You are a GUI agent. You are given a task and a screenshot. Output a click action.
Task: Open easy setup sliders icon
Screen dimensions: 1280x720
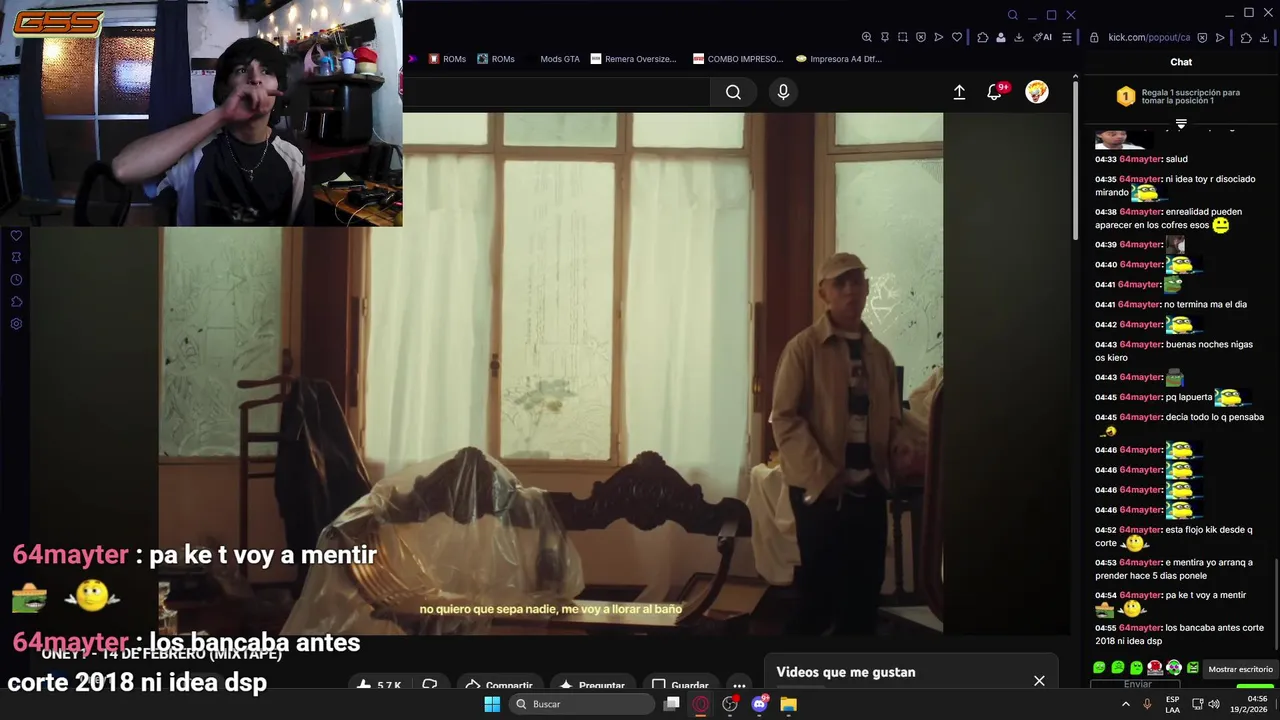point(1067,37)
